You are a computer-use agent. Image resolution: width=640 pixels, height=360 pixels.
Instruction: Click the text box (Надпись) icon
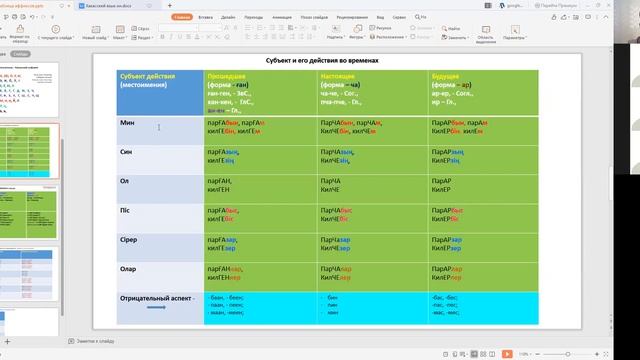[x=336, y=29]
